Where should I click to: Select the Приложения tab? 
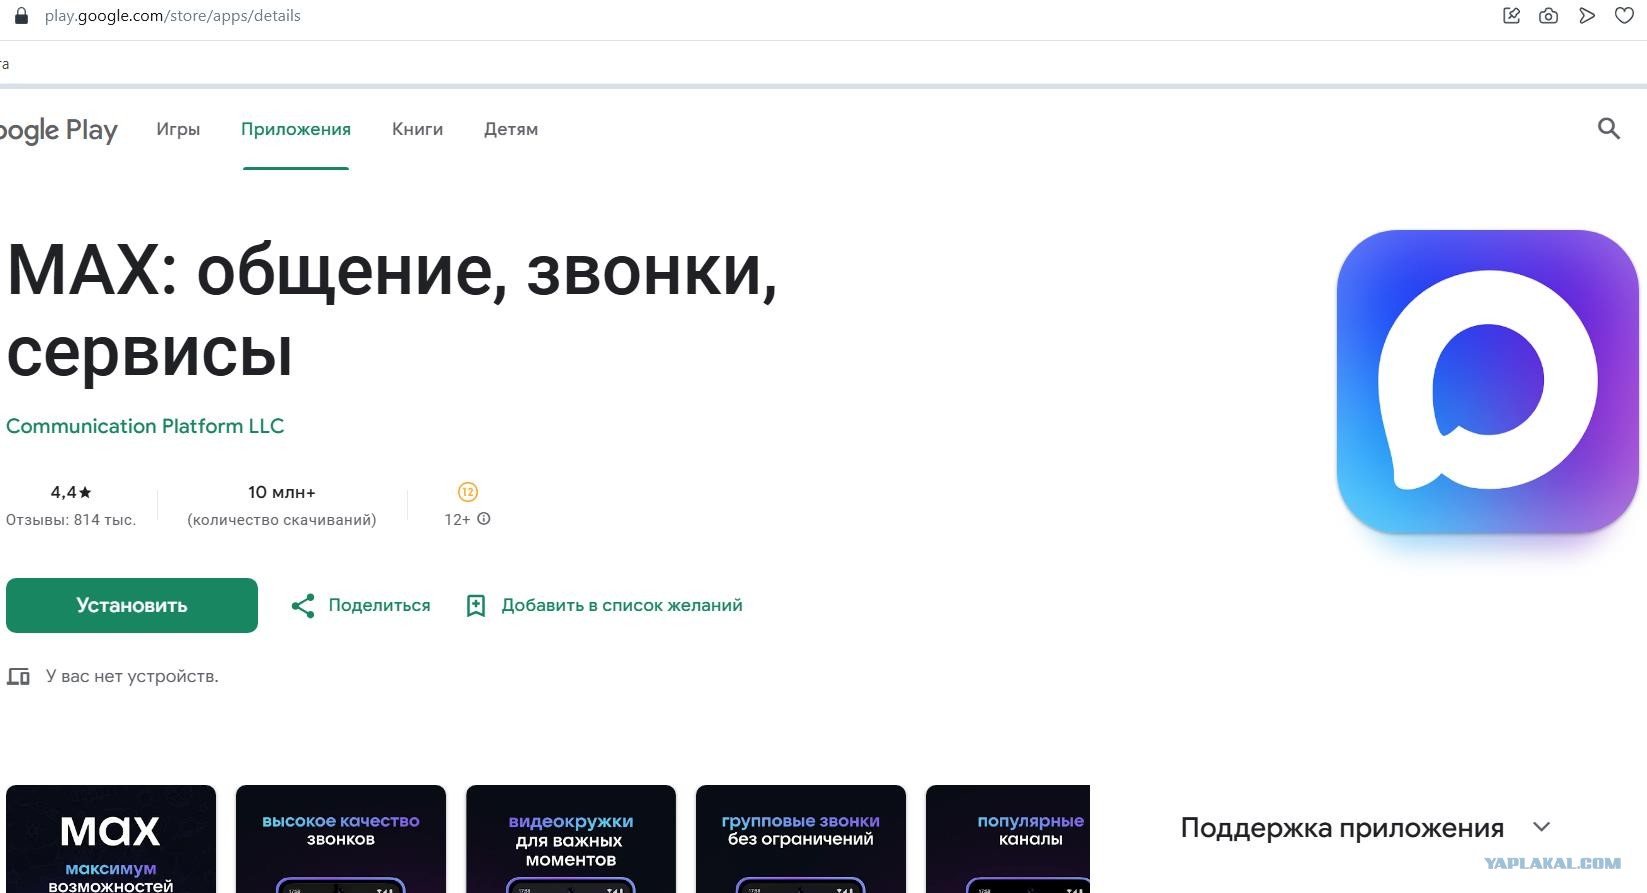pos(296,129)
